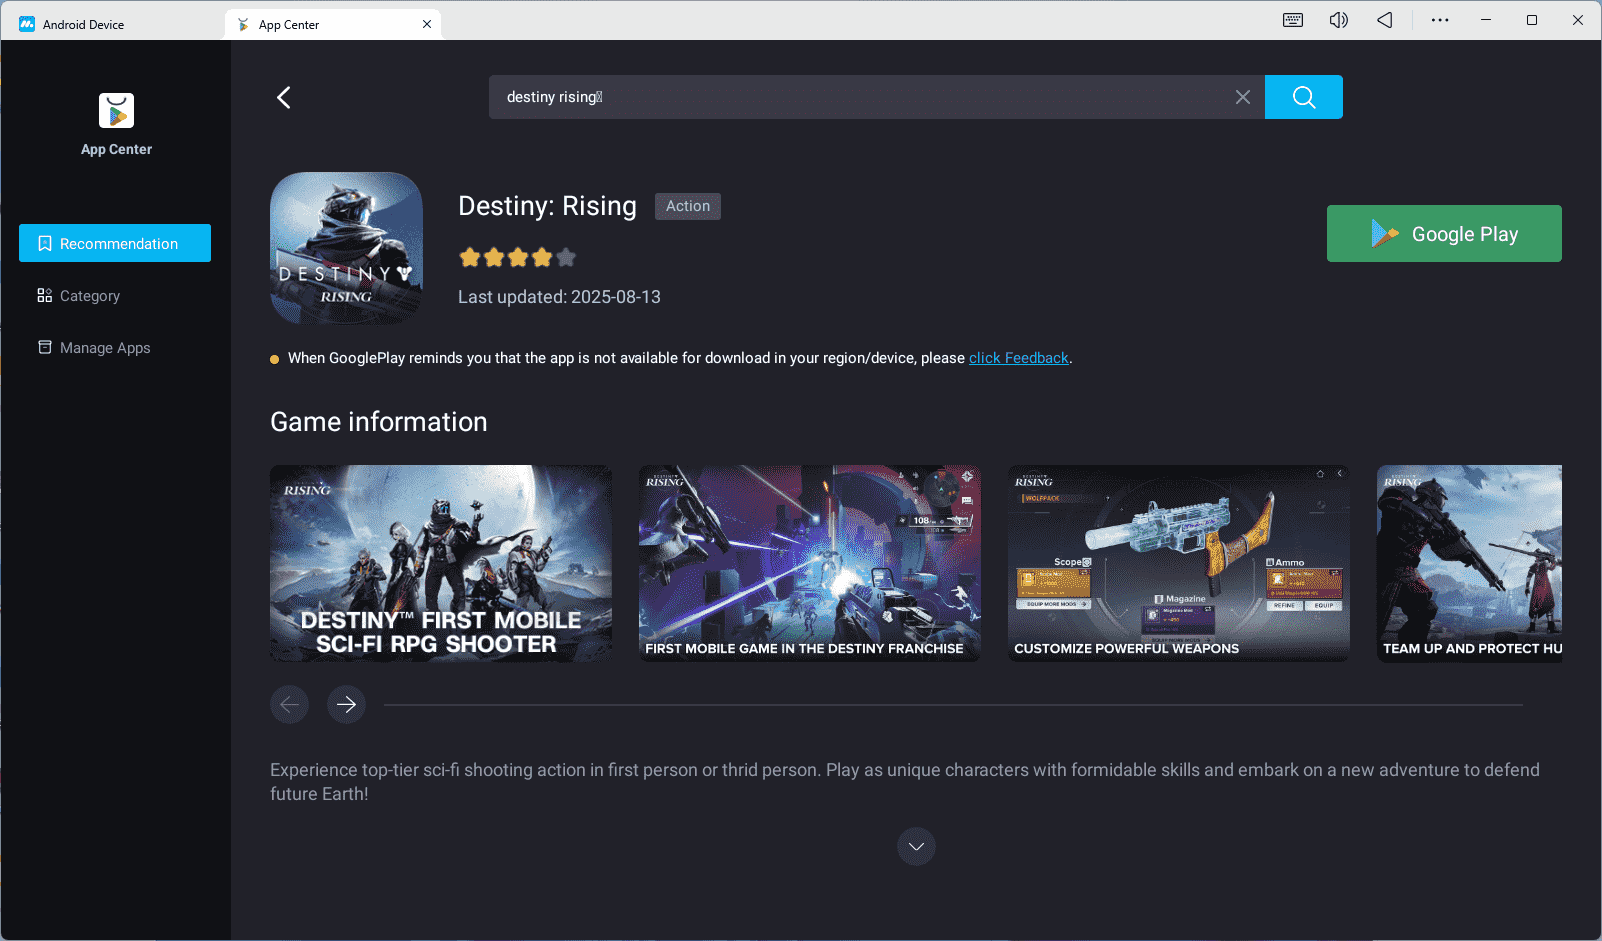Click the volume speaker icon in the title bar
Image resolution: width=1602 pixels, height=941 pixels.
click(x=1339, y=20)
